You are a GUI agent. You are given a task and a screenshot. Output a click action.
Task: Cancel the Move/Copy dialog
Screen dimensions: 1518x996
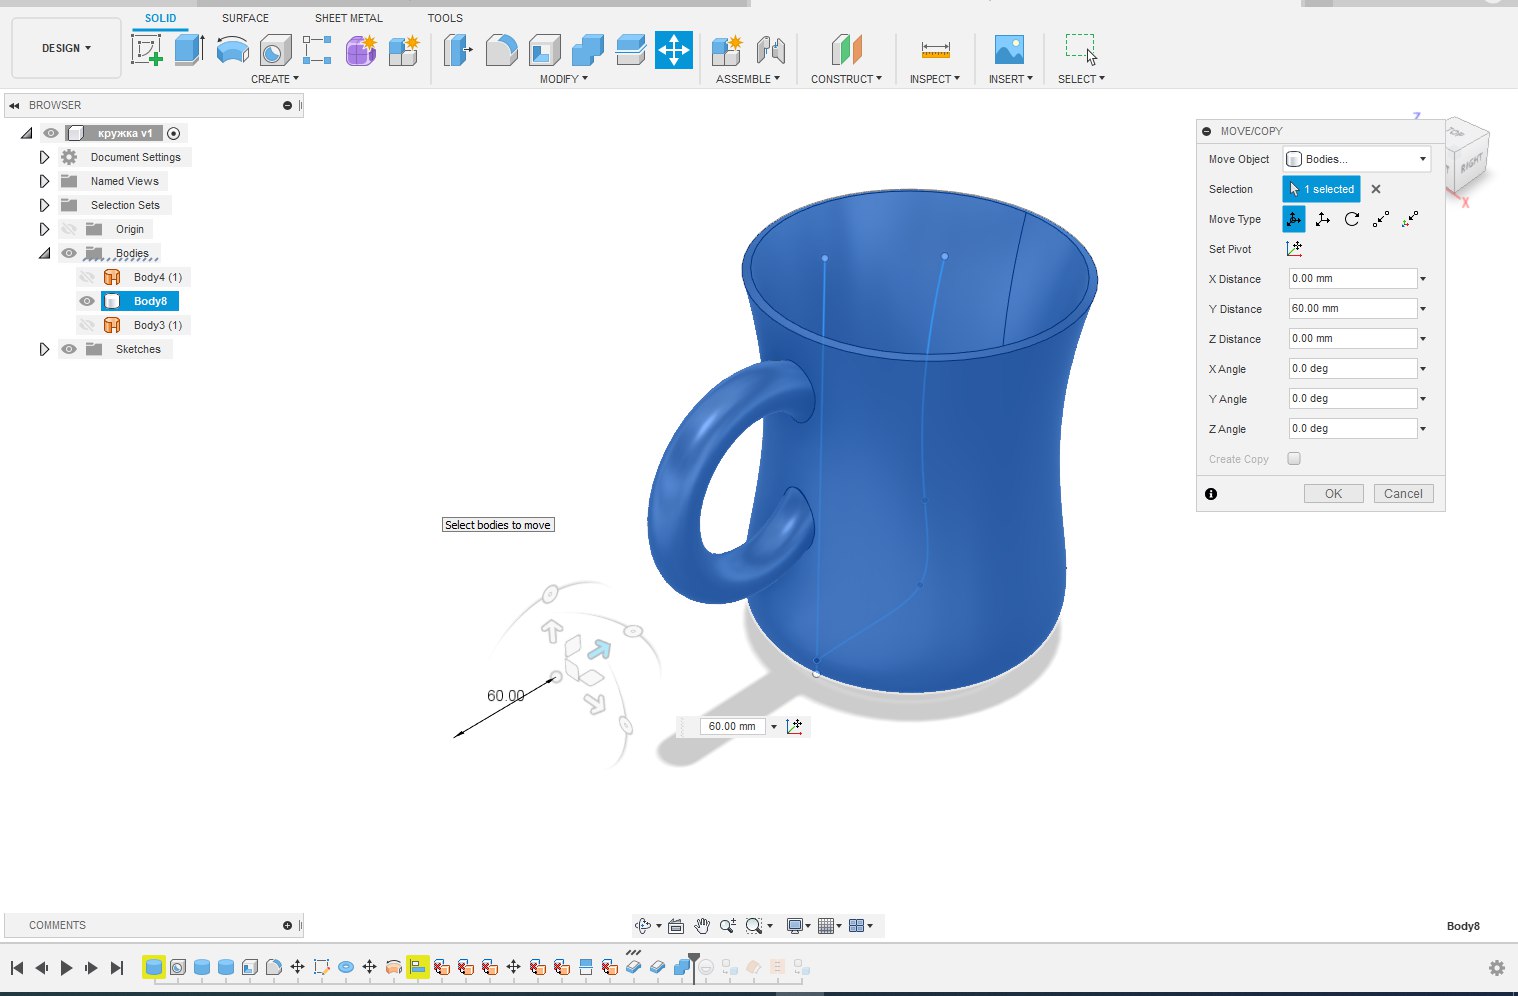[x=1403, y=494]
